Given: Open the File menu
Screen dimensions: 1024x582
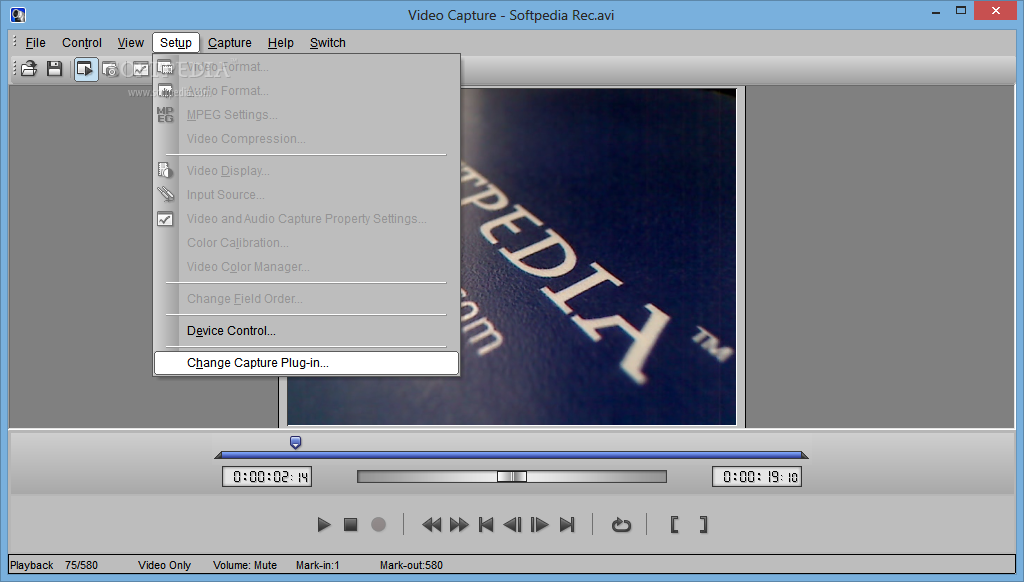Looking at the screenshot, I should coord(35,42).
